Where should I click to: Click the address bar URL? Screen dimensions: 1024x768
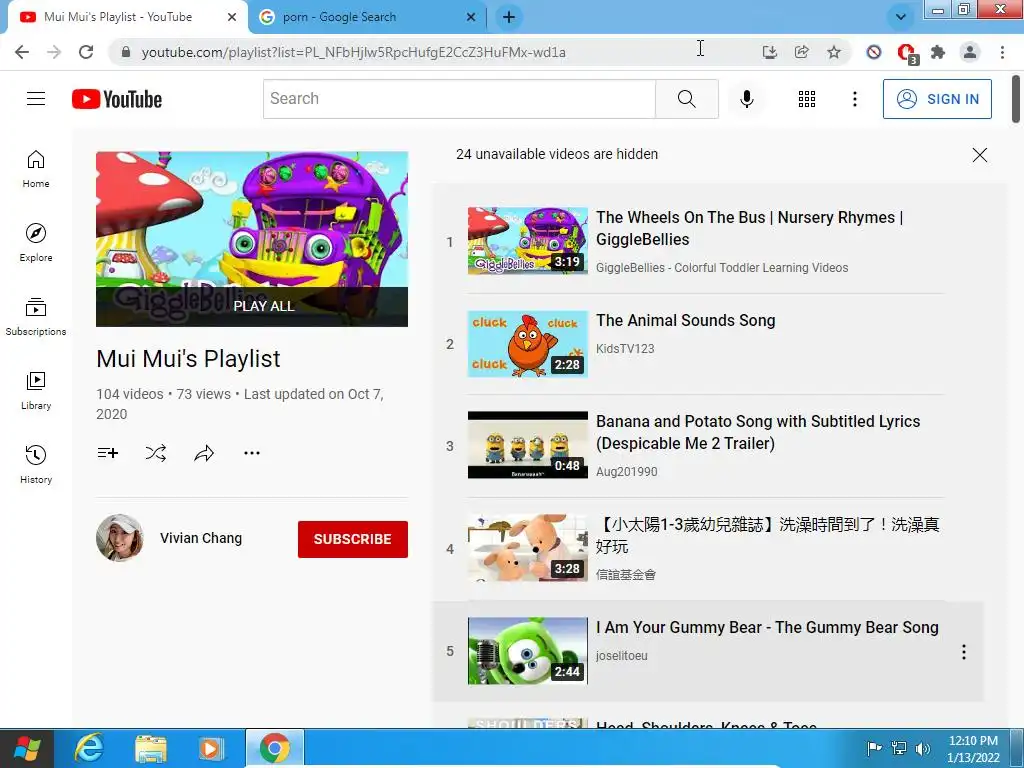pos(353,52)
